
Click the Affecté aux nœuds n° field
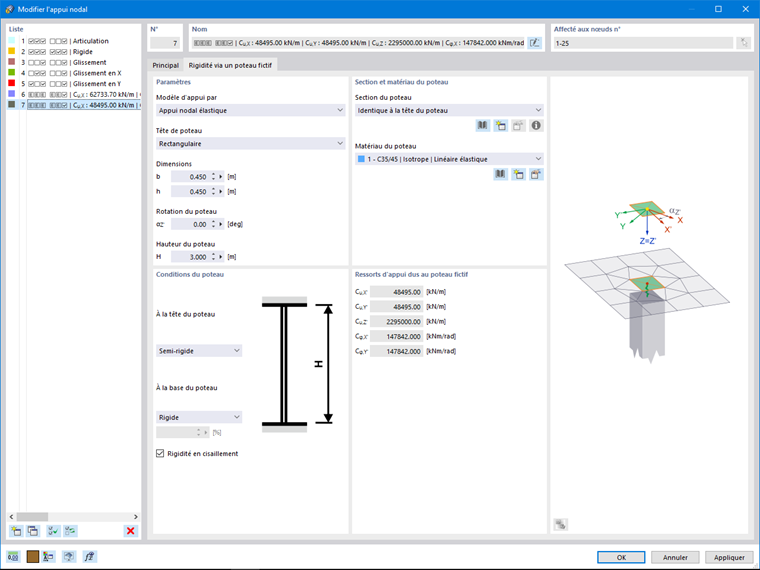[x=643, y=43]
